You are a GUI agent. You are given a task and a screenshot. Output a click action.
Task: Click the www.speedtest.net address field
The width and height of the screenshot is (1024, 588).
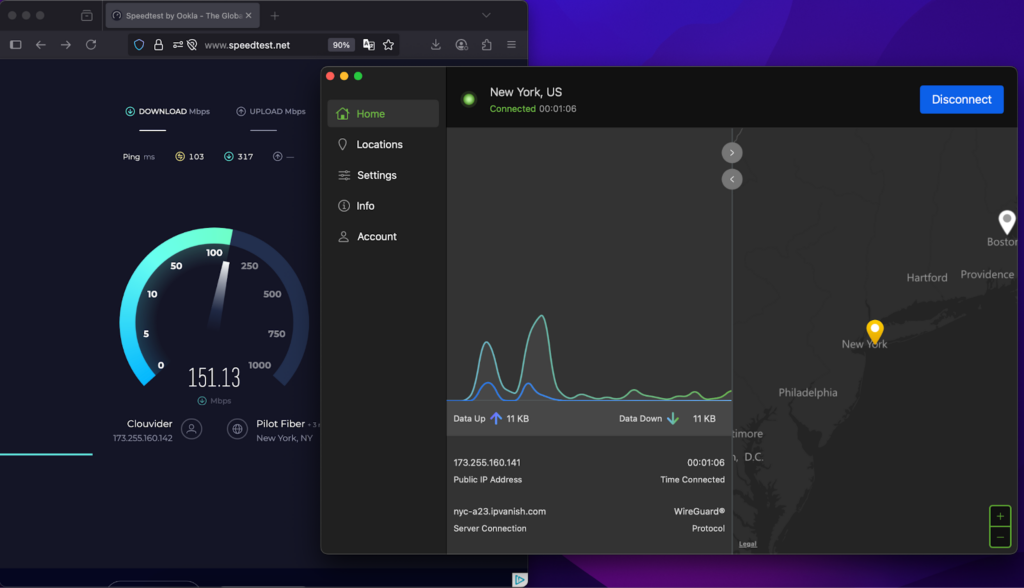click(248, 44)
